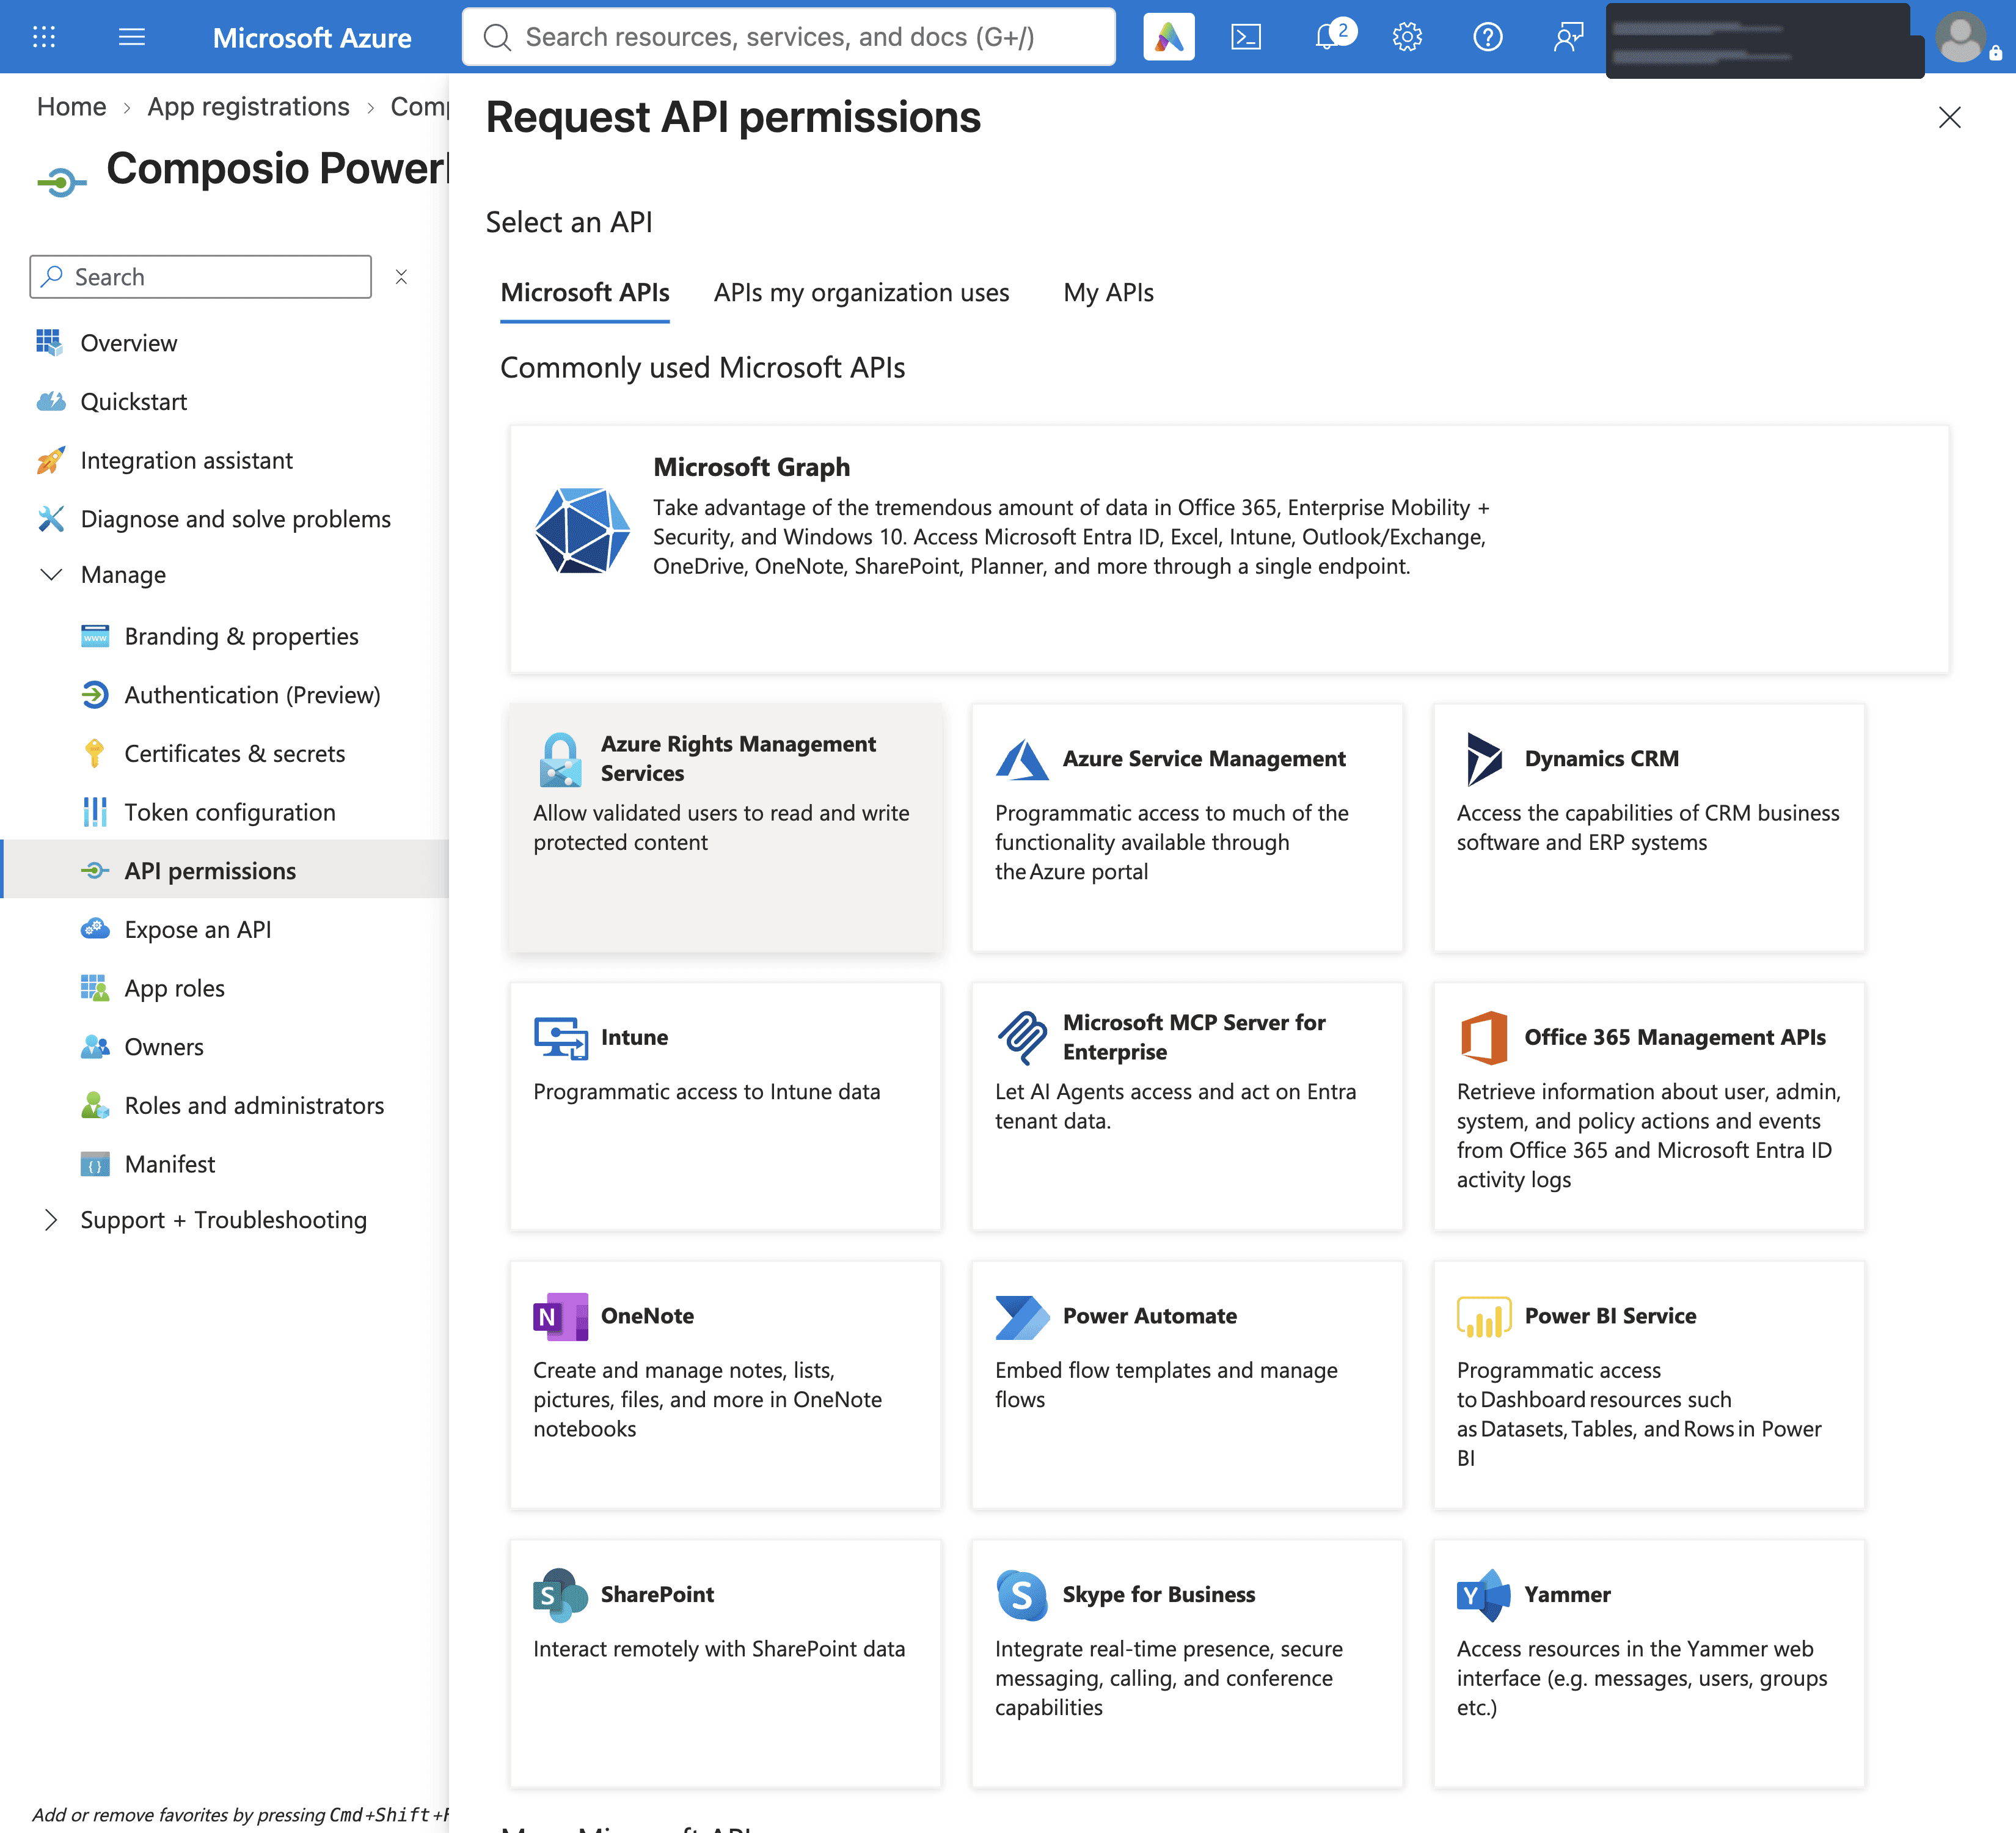Screen dimensions: 2016x1833
Task: Open the help question mark icon
Action: pyautogui.click(x=1488, y=37)
